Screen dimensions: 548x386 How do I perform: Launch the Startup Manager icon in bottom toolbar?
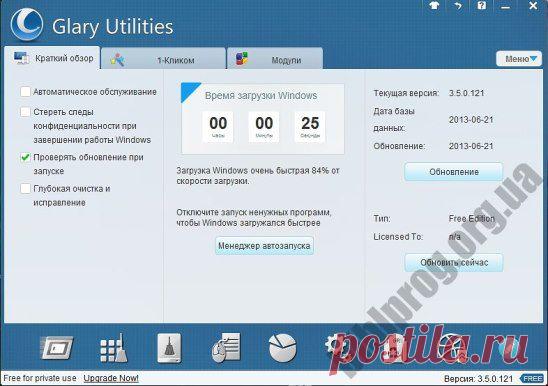(x=57, y=348)
